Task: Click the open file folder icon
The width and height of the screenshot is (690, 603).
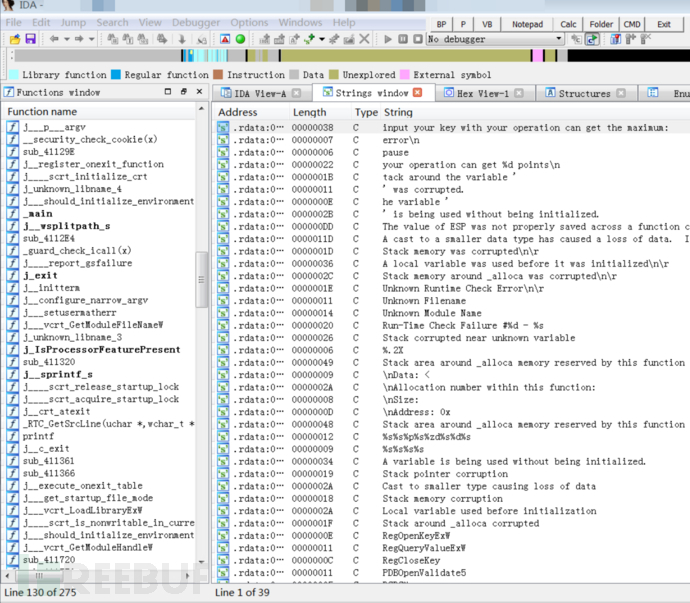Action: pos(14,39)
